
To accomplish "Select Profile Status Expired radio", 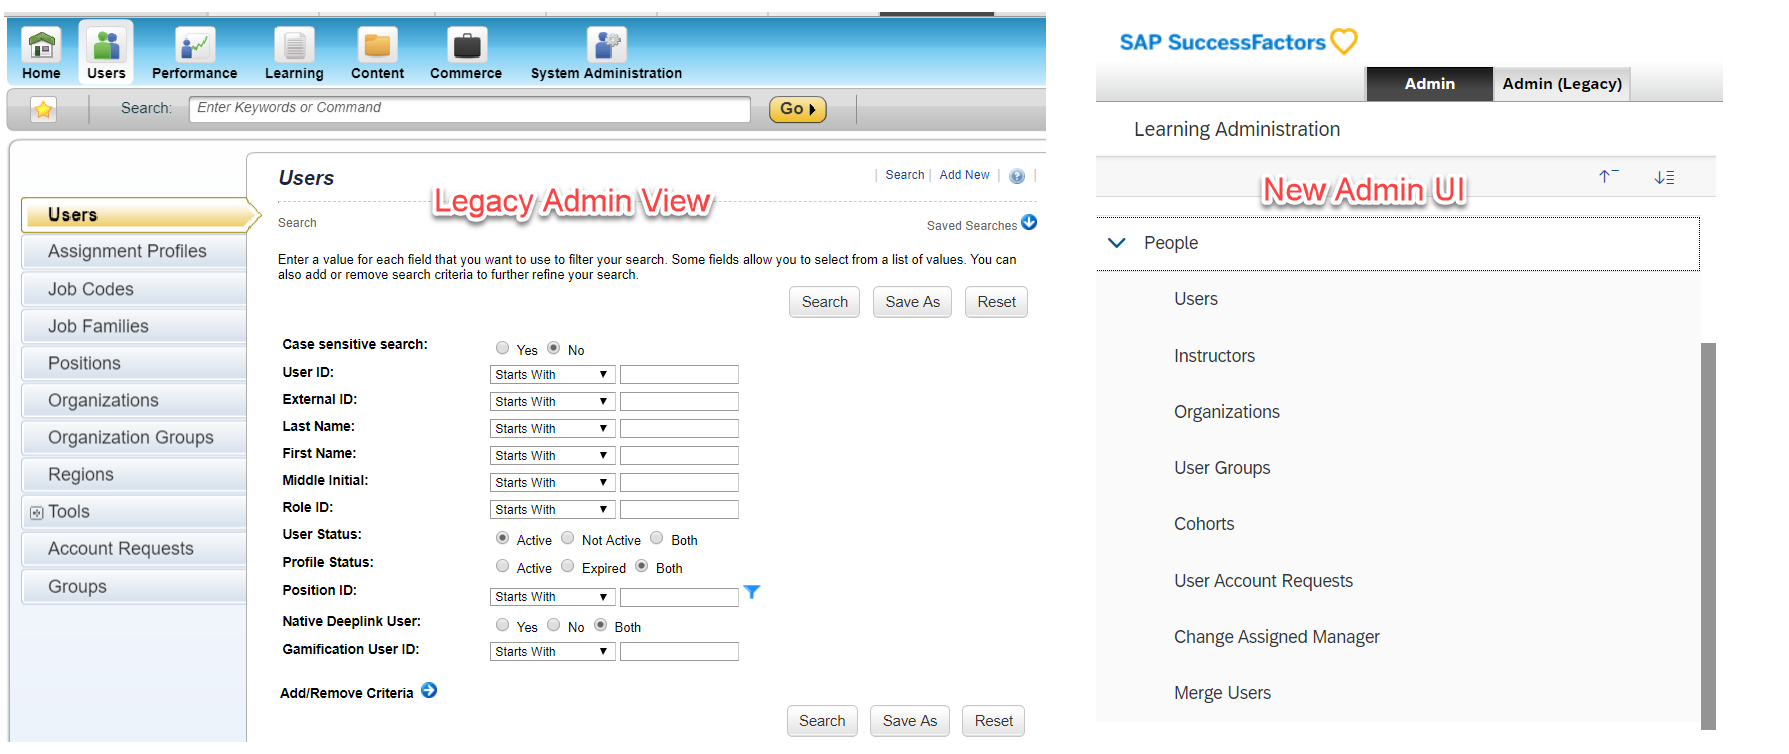I will click(x=567, y=566).
